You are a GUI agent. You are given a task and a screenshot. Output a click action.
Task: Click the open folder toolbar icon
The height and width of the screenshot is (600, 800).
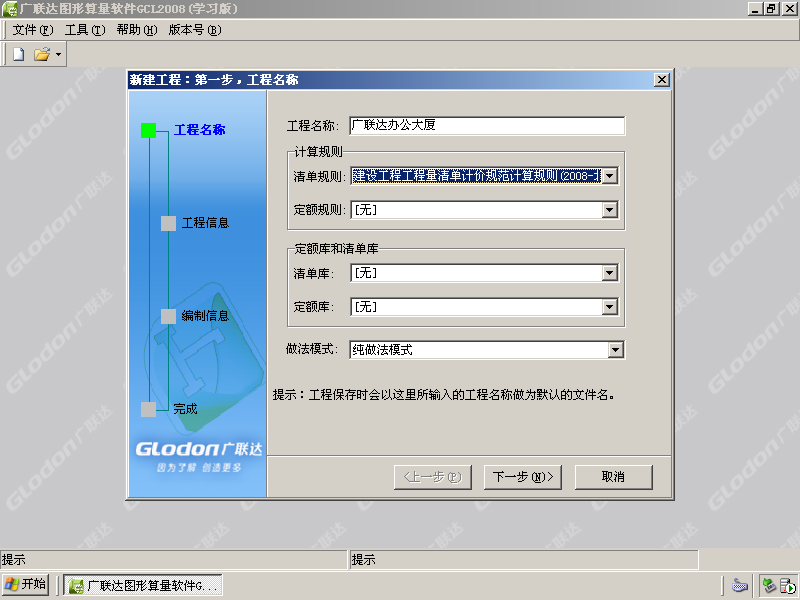42,54
